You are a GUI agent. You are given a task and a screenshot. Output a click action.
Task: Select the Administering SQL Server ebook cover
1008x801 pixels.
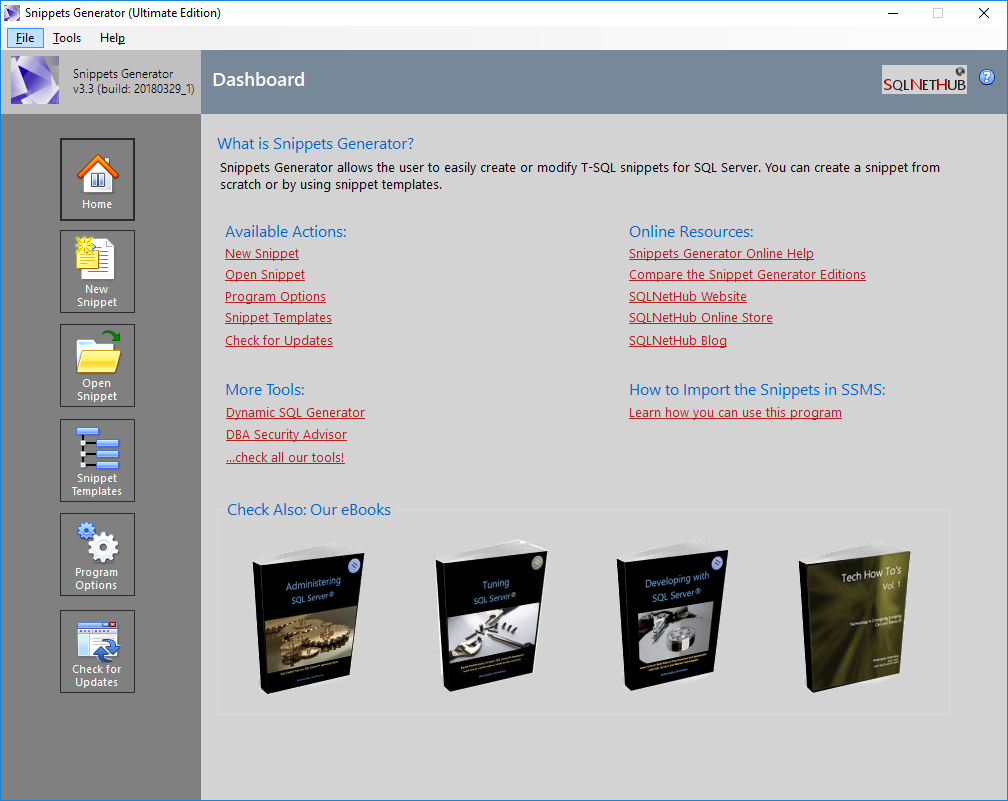[309, 618]
